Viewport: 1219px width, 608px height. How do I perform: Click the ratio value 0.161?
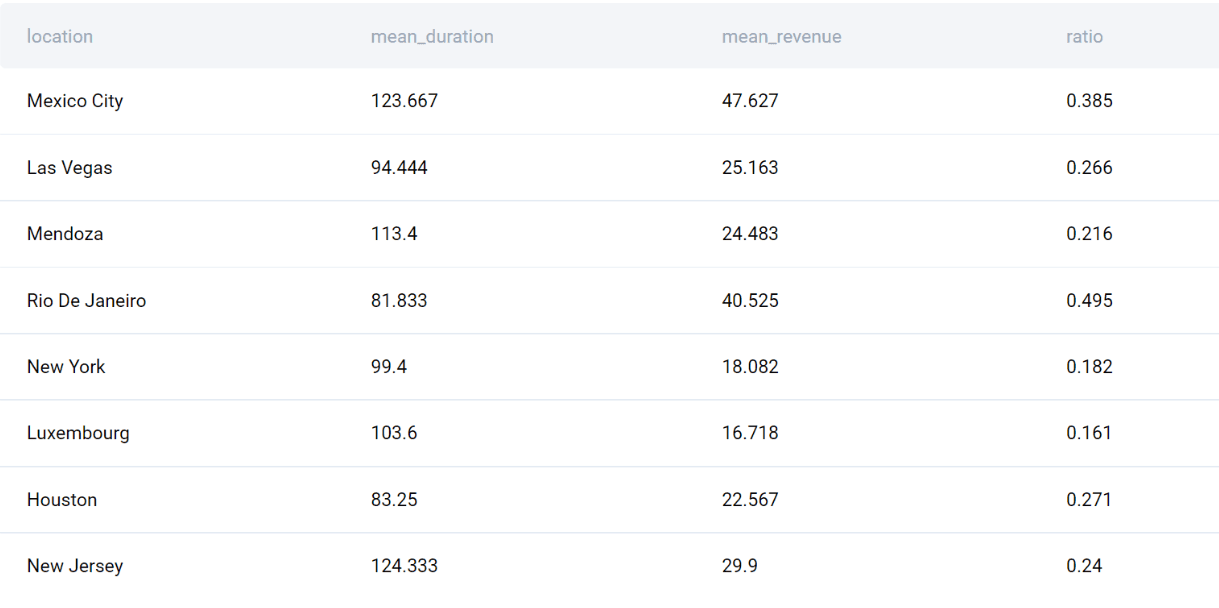1089,433
